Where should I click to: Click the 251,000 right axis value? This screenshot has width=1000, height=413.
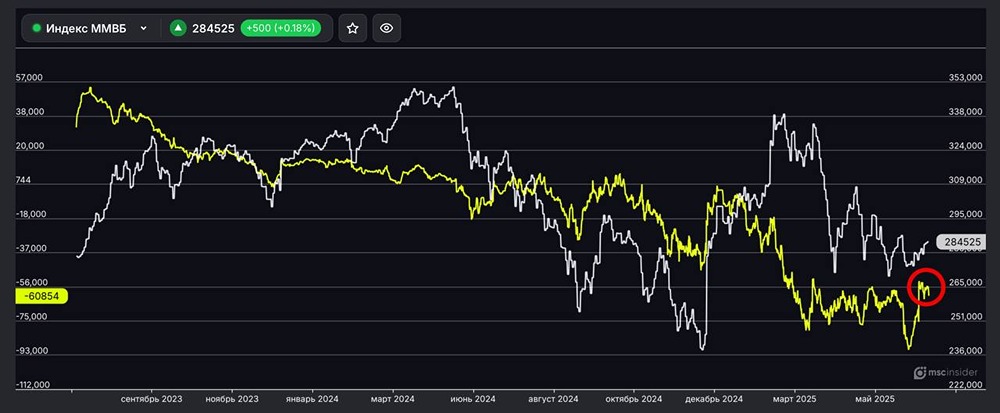966,317
